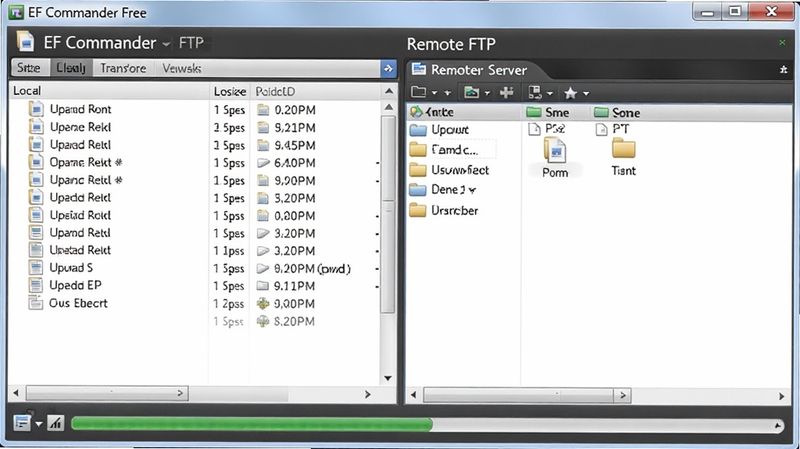Select the PS2 file in remote list
The width and height of the screenshot is (800, 449).
[547, 129]
